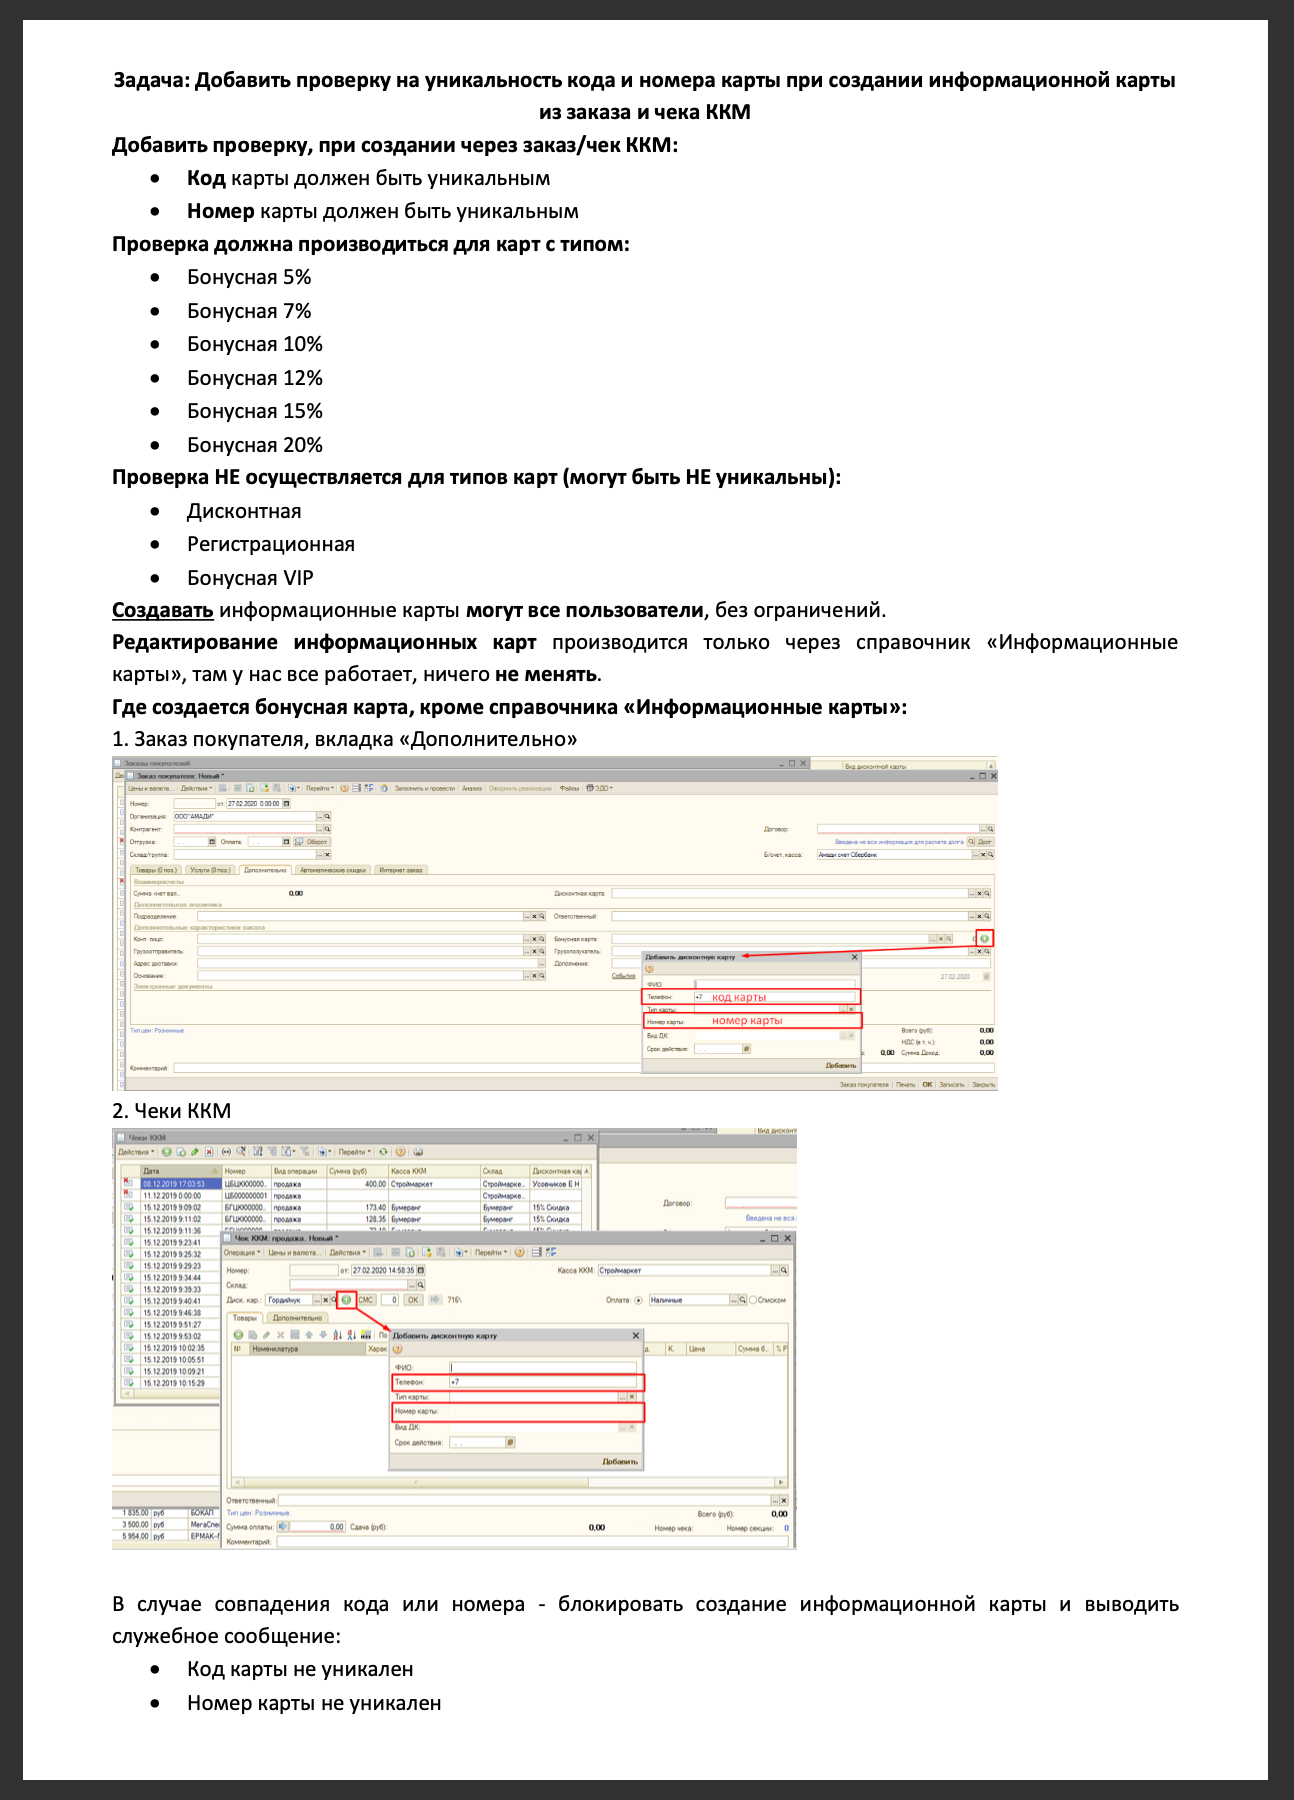This screenshot has width=1294, height=1800.
Task: Click the СМС button in Чек ККМ
Action: tap(366, 1300)
